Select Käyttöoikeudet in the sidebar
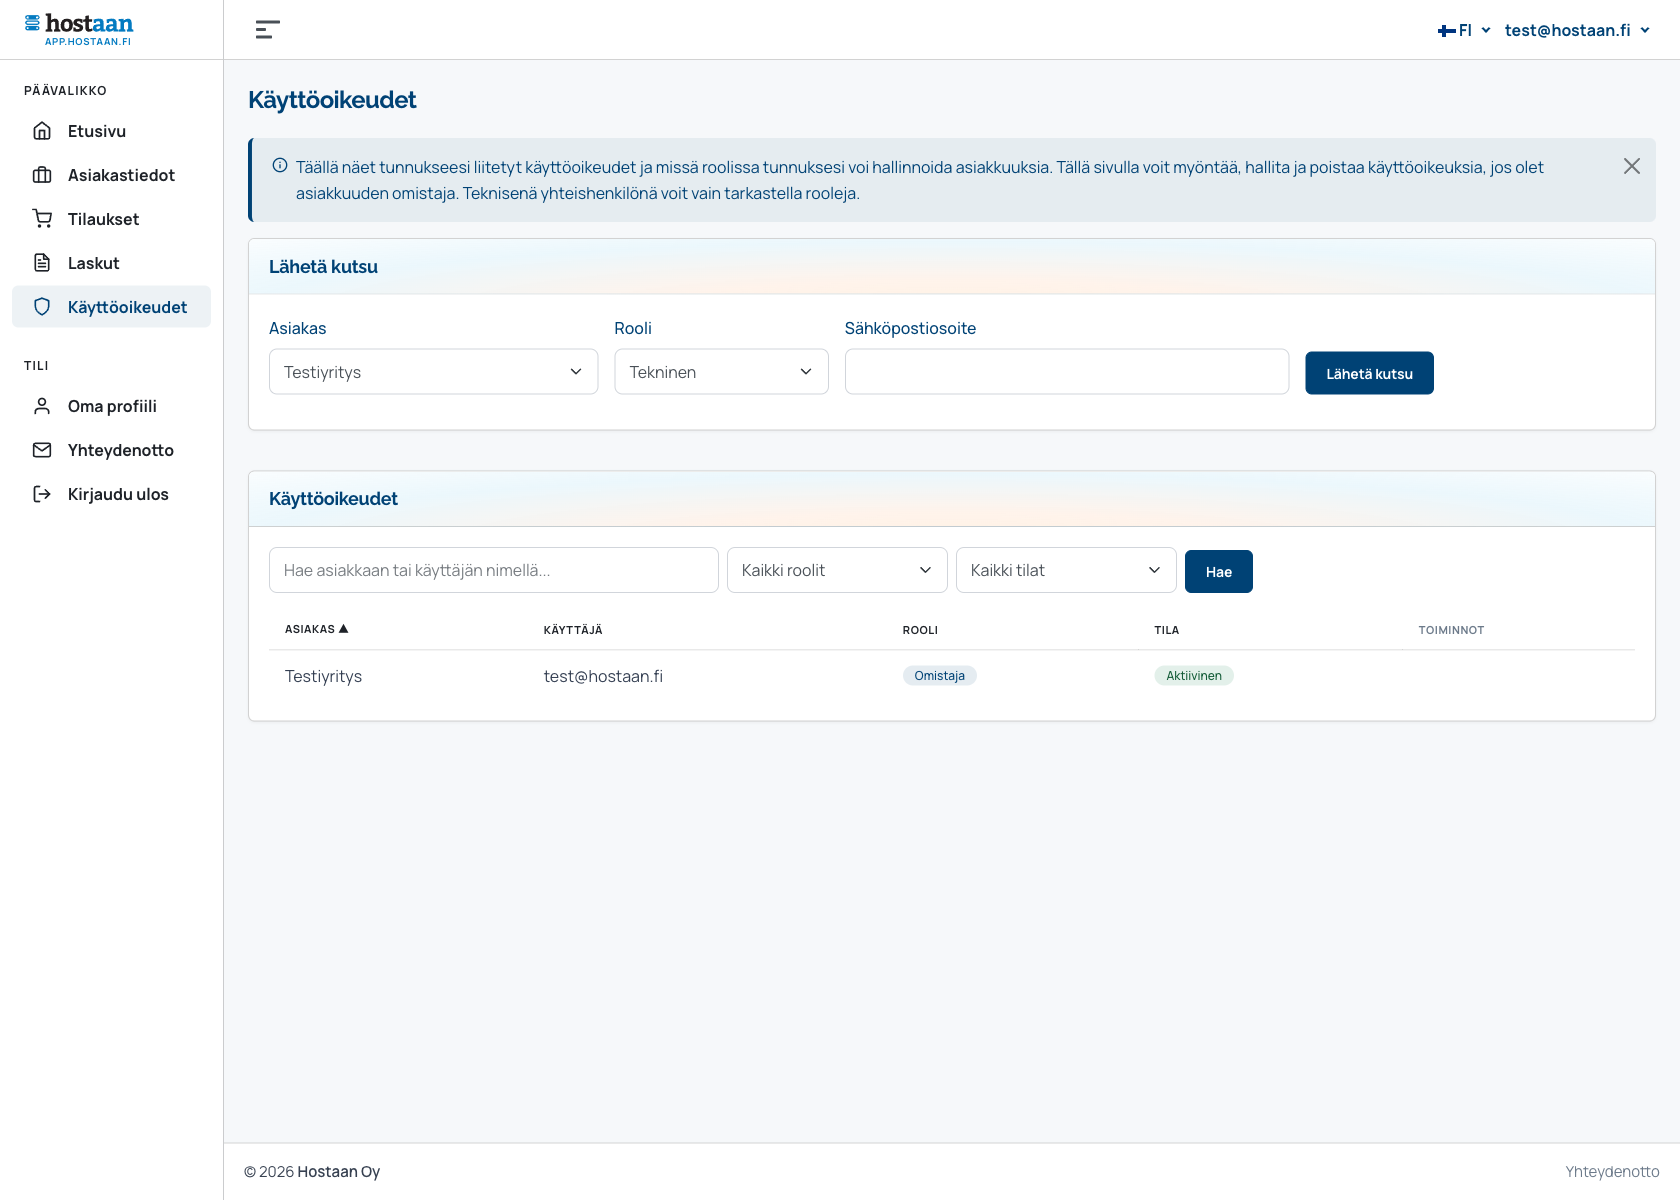The height and width of the screenshot is (1200, 1680). coord(111,307)
